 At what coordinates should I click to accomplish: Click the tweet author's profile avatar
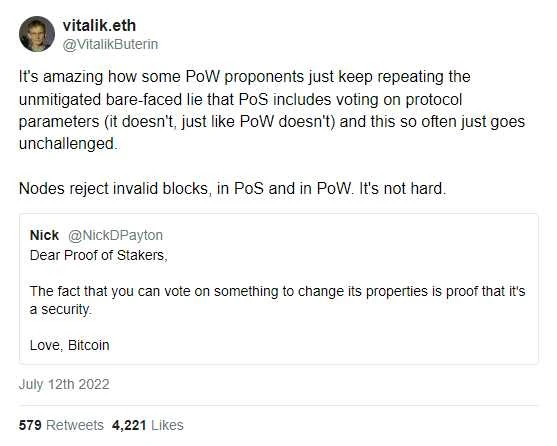[37, 34]
